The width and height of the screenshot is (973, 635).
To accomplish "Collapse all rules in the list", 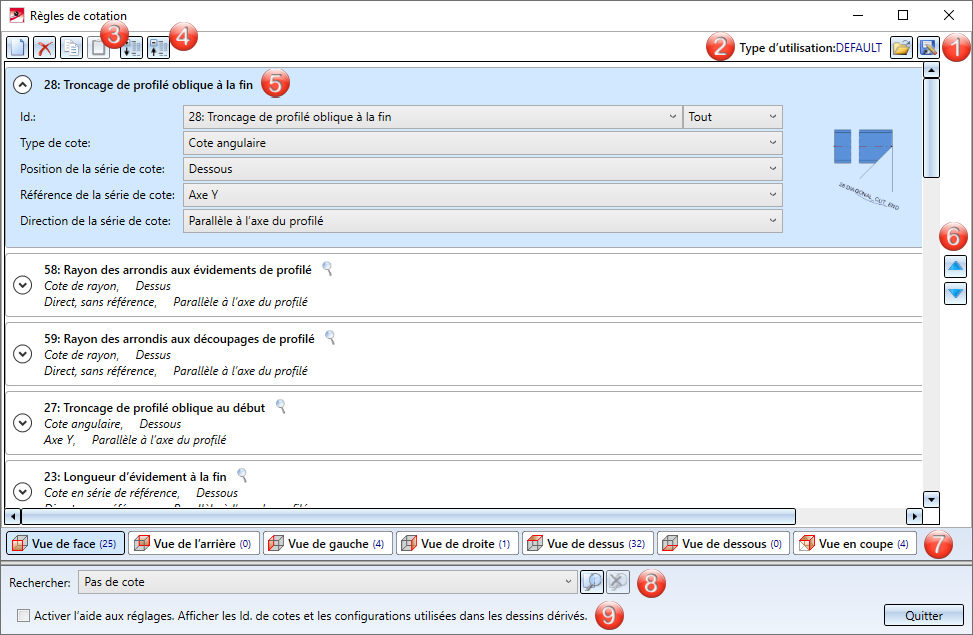I will [x=158, y=47].
